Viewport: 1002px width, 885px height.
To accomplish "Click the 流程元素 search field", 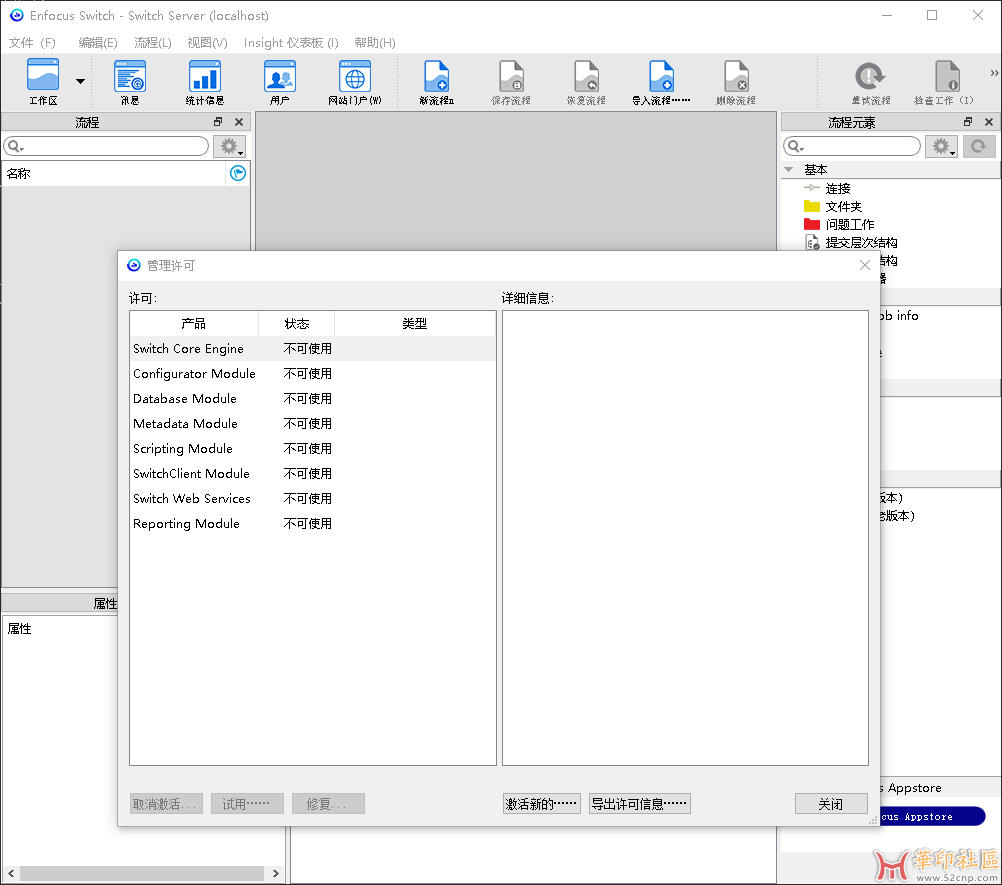I will pos(852,146).
